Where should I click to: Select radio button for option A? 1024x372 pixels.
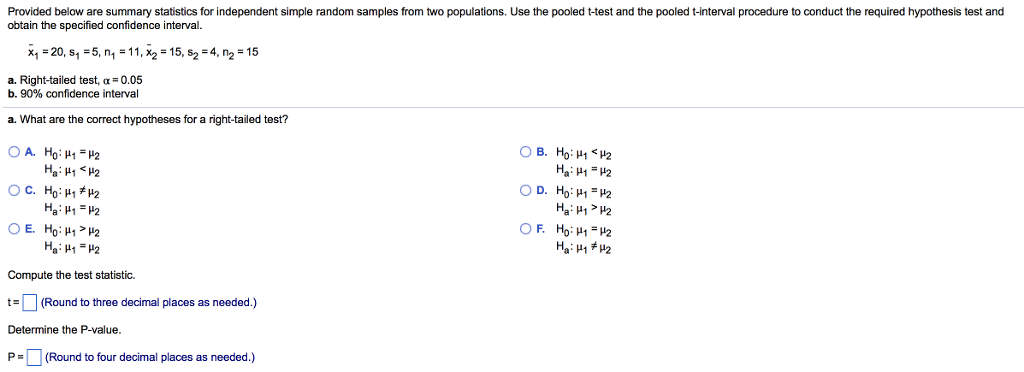coord(15,153)
